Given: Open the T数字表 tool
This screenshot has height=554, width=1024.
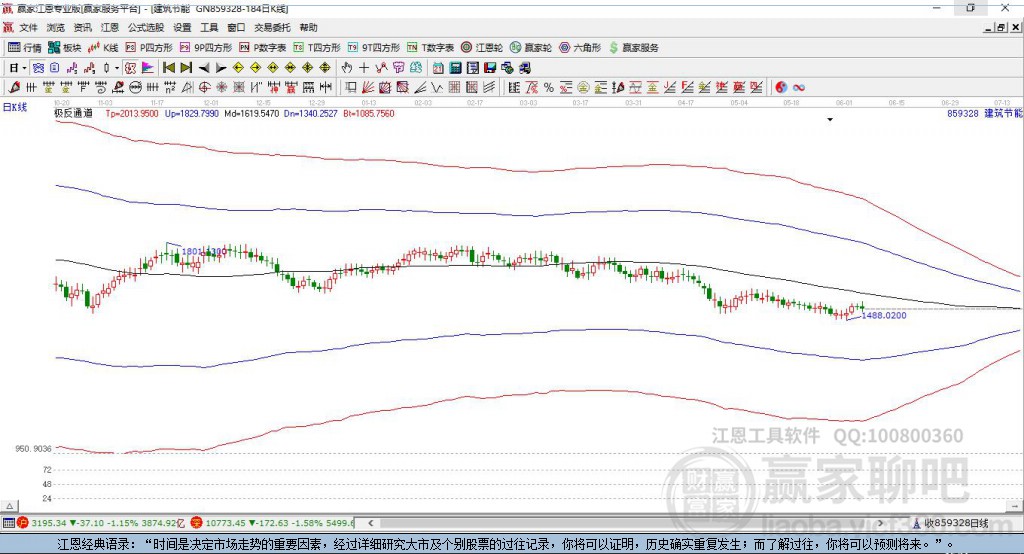Looking at the screenshot, I should (x=430, y=48).
